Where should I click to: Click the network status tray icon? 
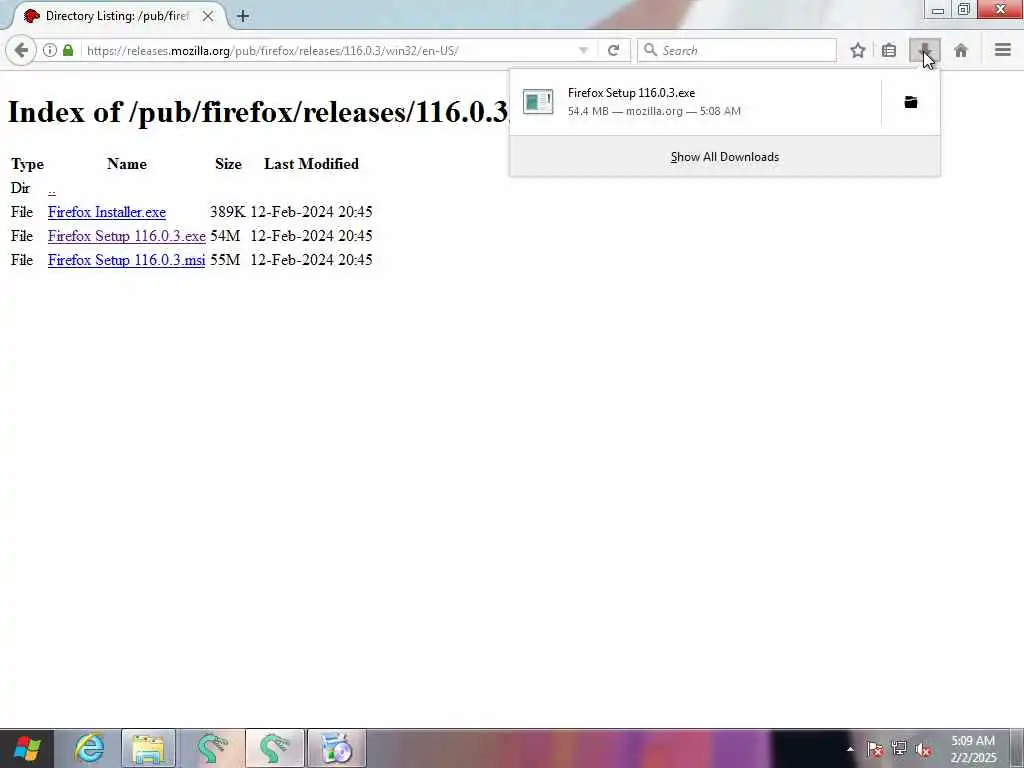[899, 749]
